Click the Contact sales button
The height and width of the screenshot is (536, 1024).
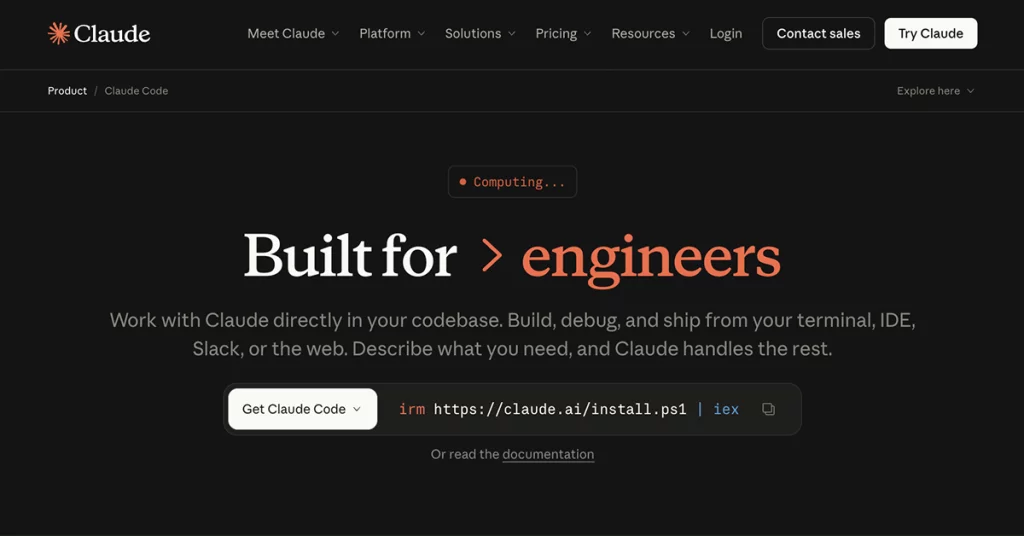[x=818, y=33]
